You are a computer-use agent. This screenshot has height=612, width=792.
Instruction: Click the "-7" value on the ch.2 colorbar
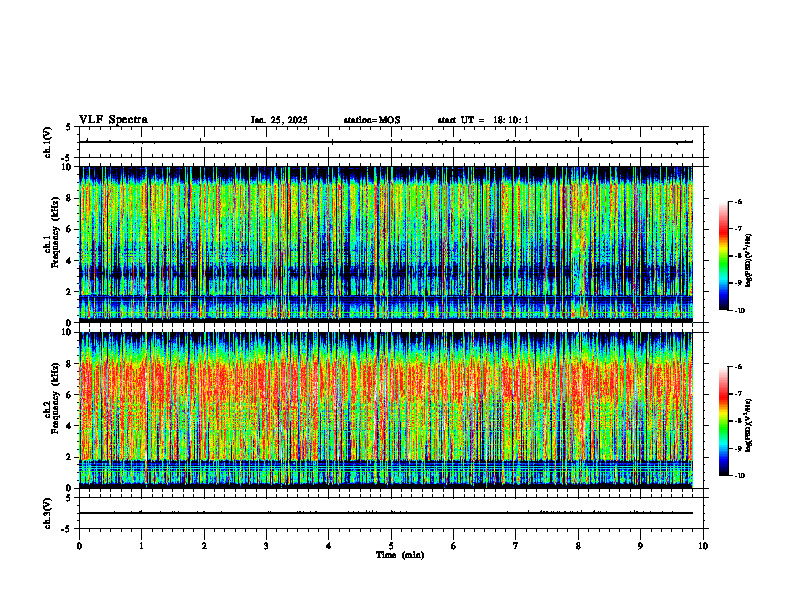pos(738,394)
